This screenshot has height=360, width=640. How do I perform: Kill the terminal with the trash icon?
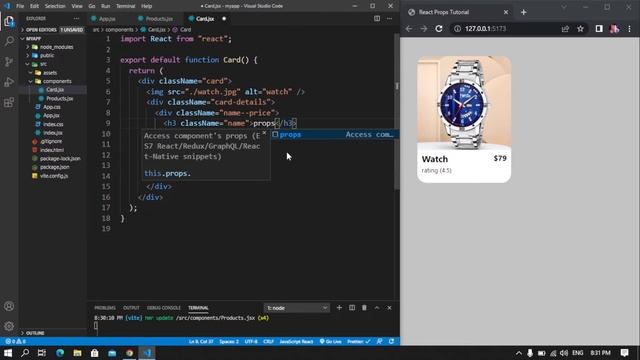coord(364,307)
